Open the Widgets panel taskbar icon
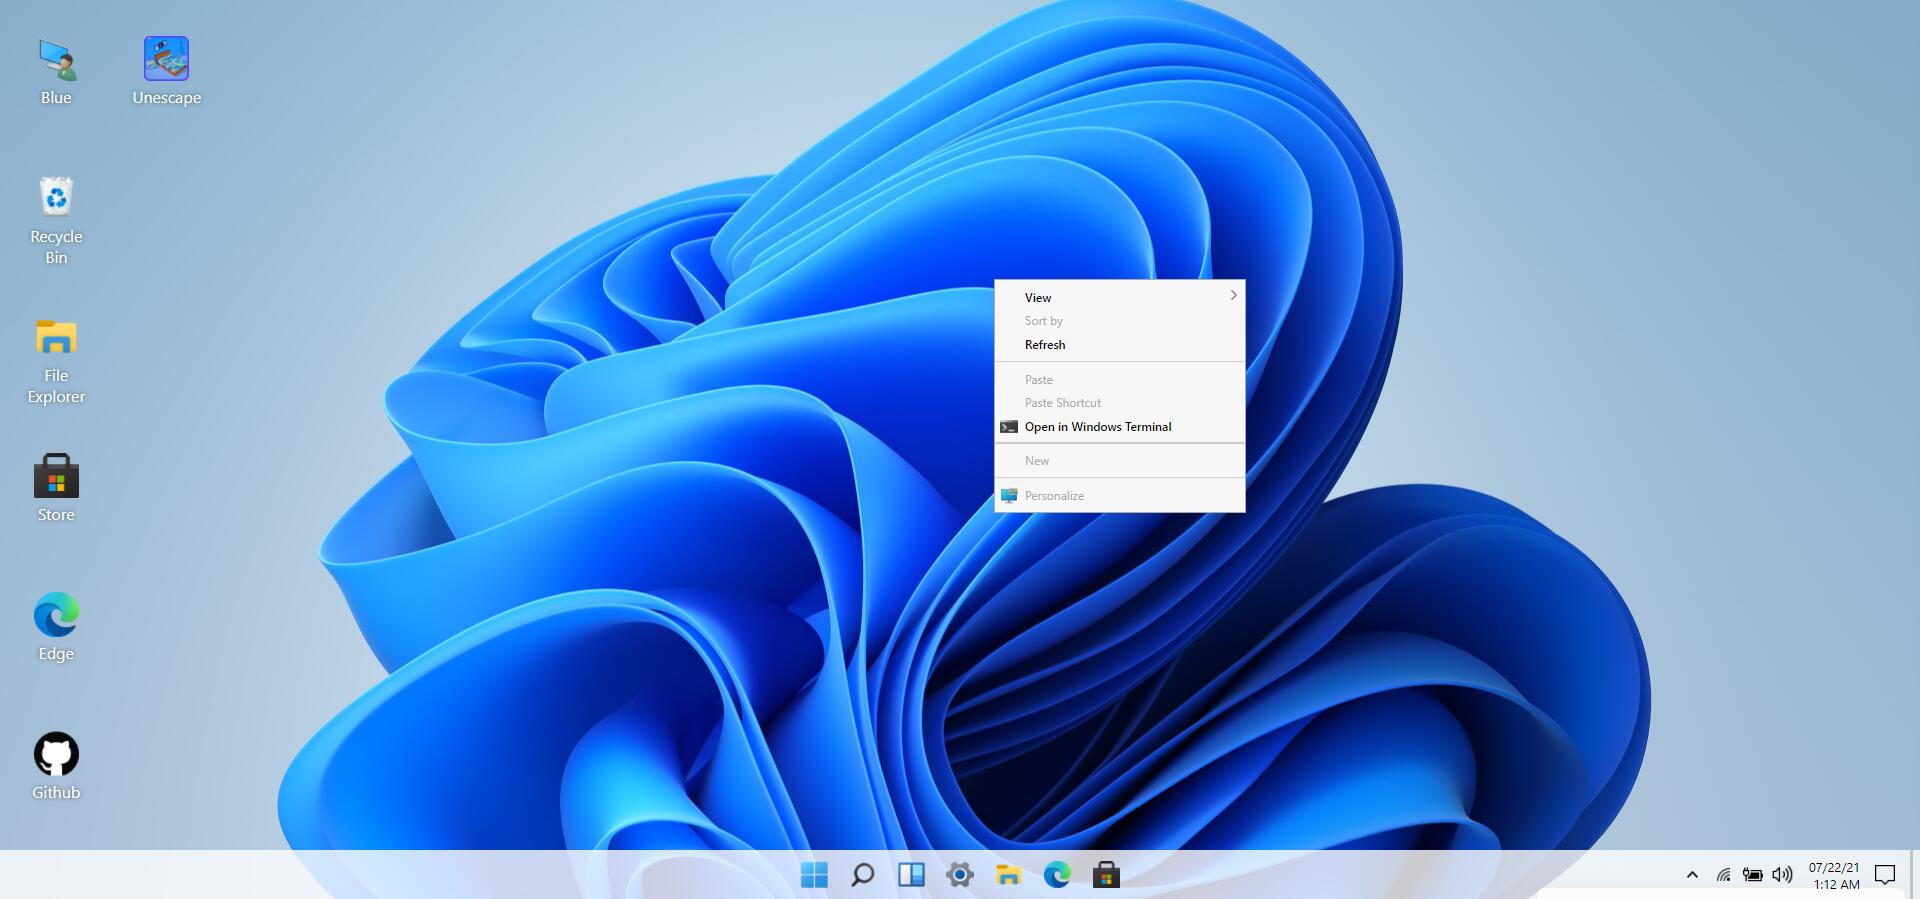Viewport: 1920px width, 899px height. click(x=911, y=875)
